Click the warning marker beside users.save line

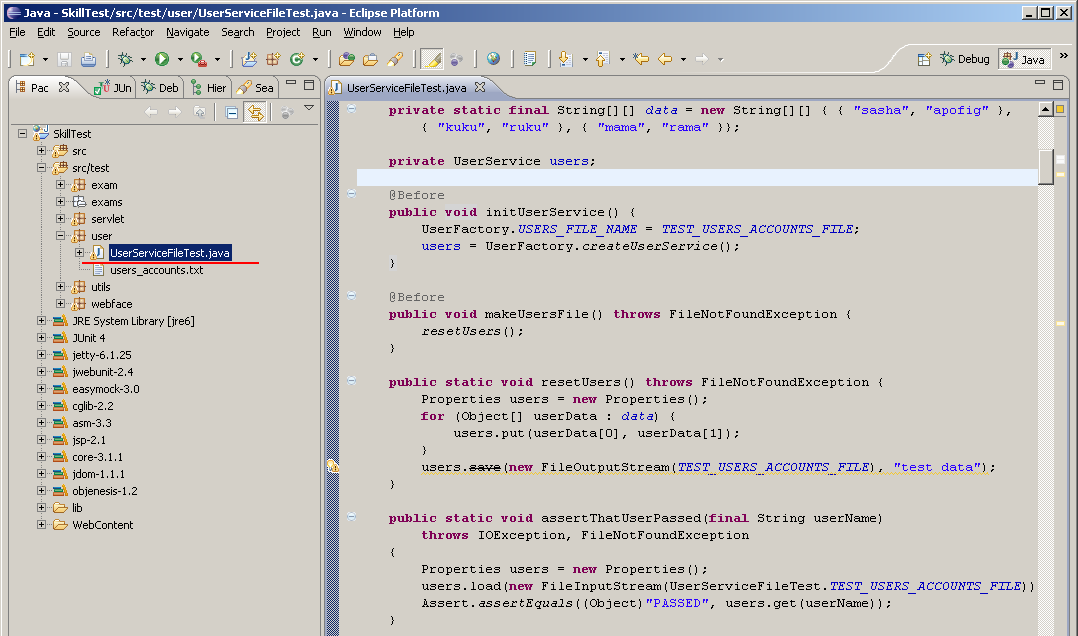pos(333,467)
